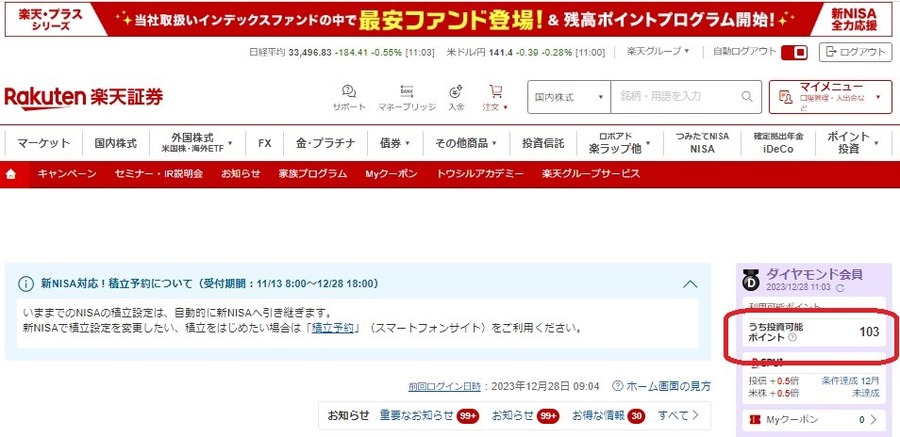Viewport: 900px width, 437px height.
Task: Toggle the 自動ログアウト switch
Action: (794, 53)
